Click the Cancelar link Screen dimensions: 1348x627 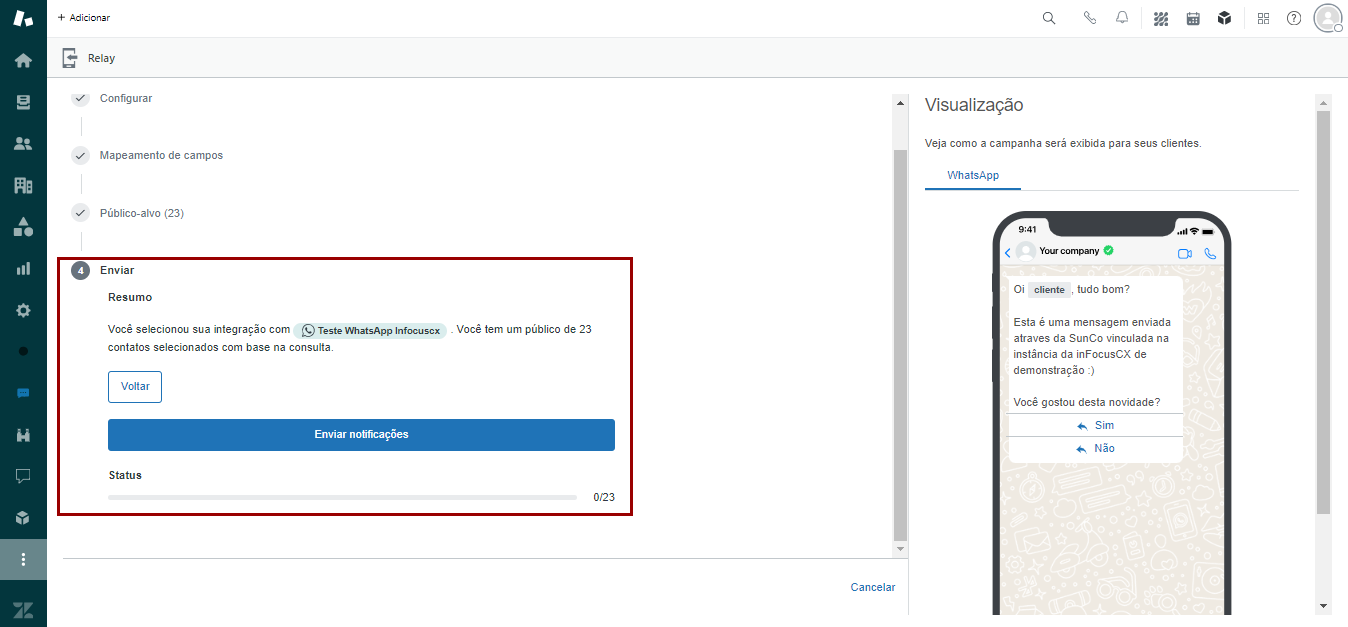tap(872, 587)
